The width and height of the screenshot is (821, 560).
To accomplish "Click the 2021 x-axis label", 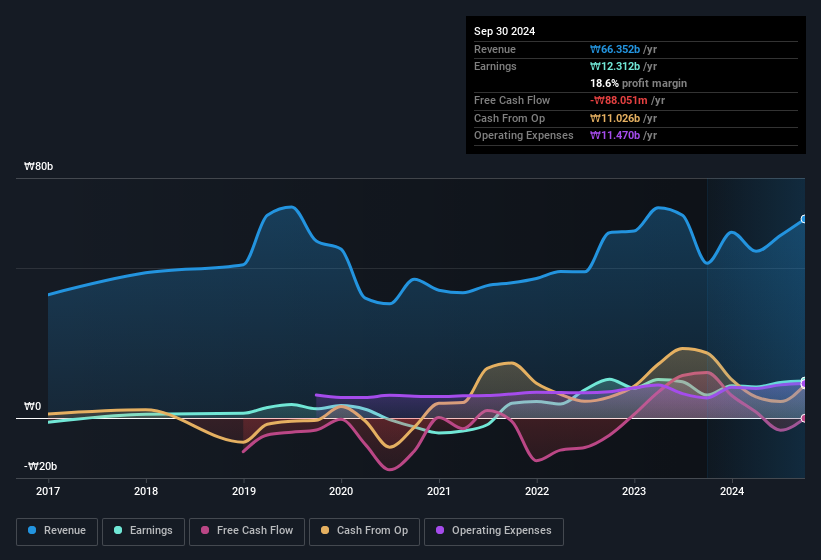I will 439,491.
